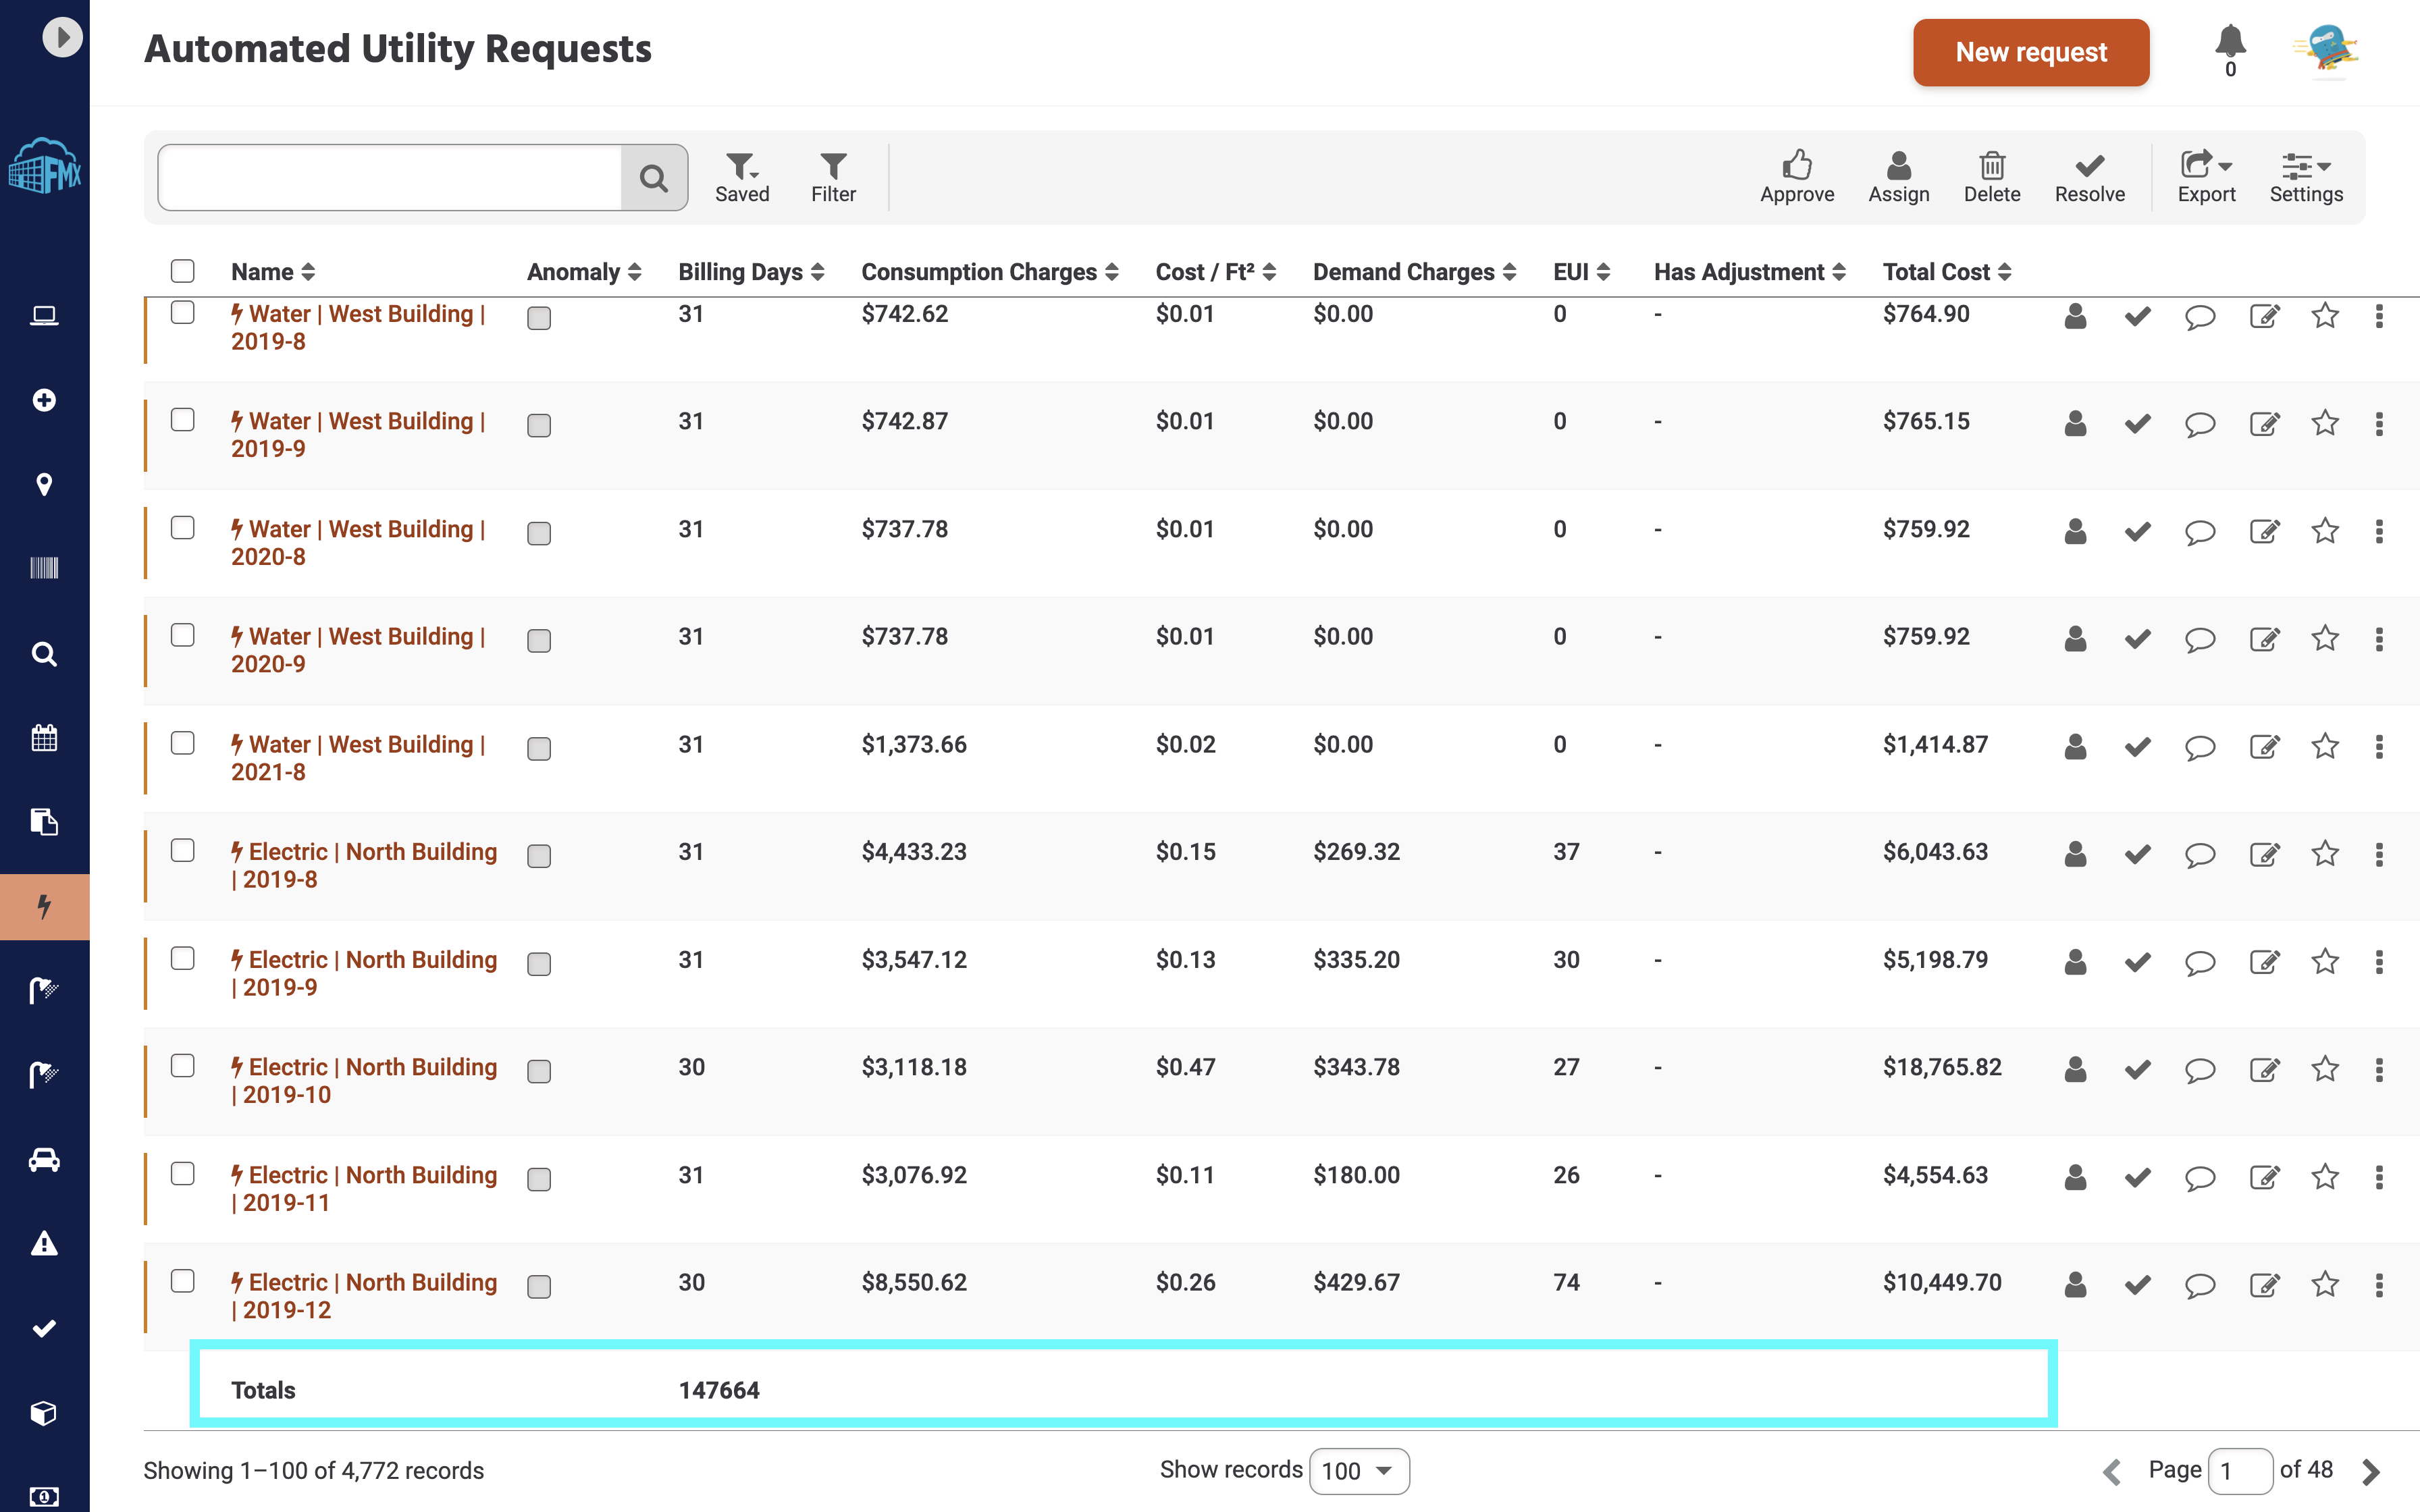2420x1512 pixels.
Task: Open the box package sidebar item
Action: pyautogui.click(x=44, y=1413)
